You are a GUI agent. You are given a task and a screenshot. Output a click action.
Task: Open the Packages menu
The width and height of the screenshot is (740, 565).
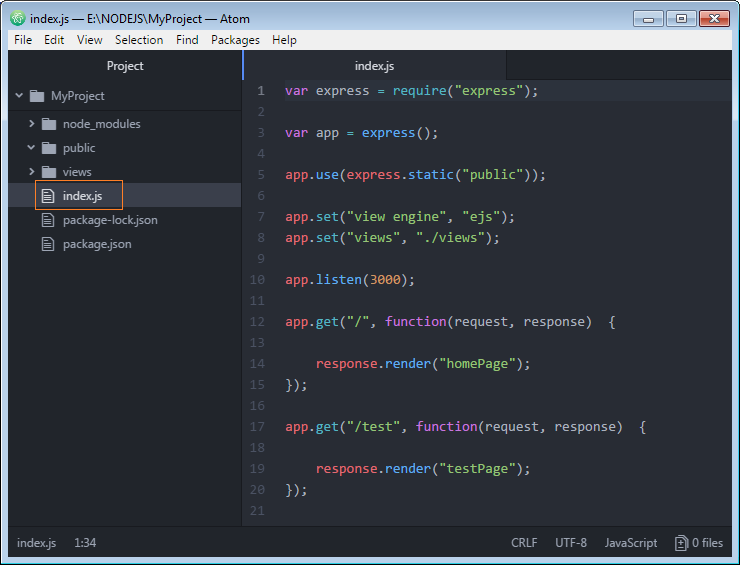coord(235,40)
